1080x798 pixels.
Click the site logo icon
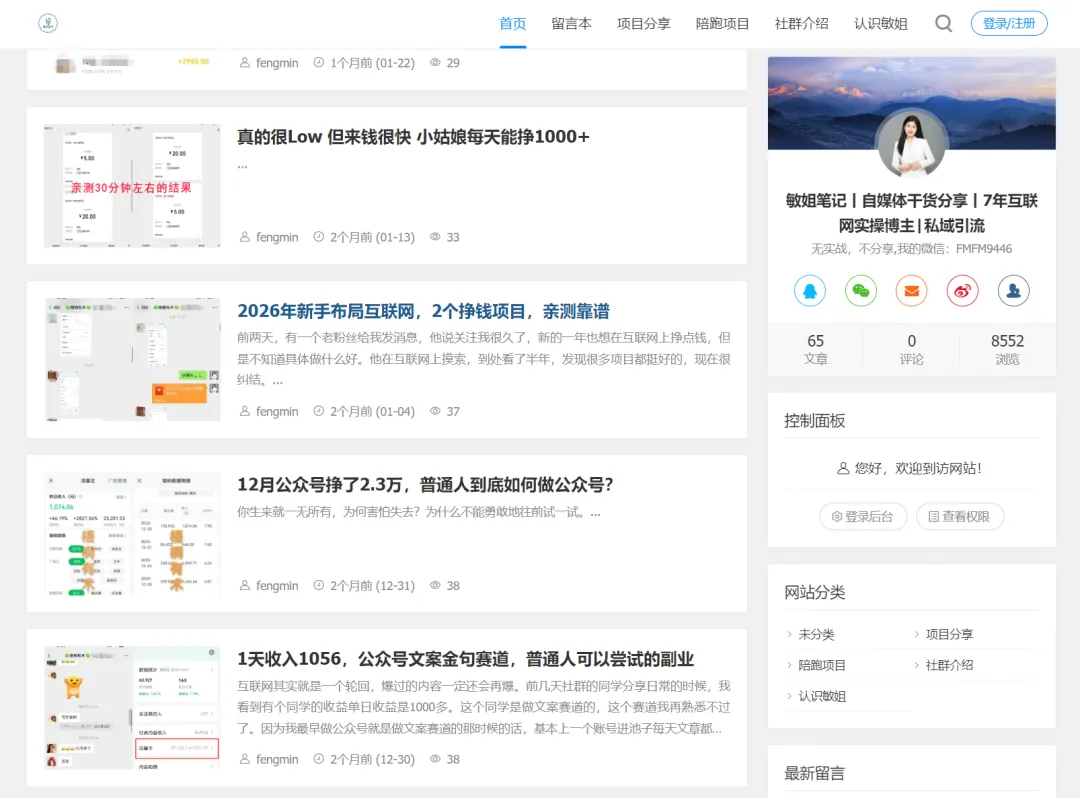click(x=48, y=23)
